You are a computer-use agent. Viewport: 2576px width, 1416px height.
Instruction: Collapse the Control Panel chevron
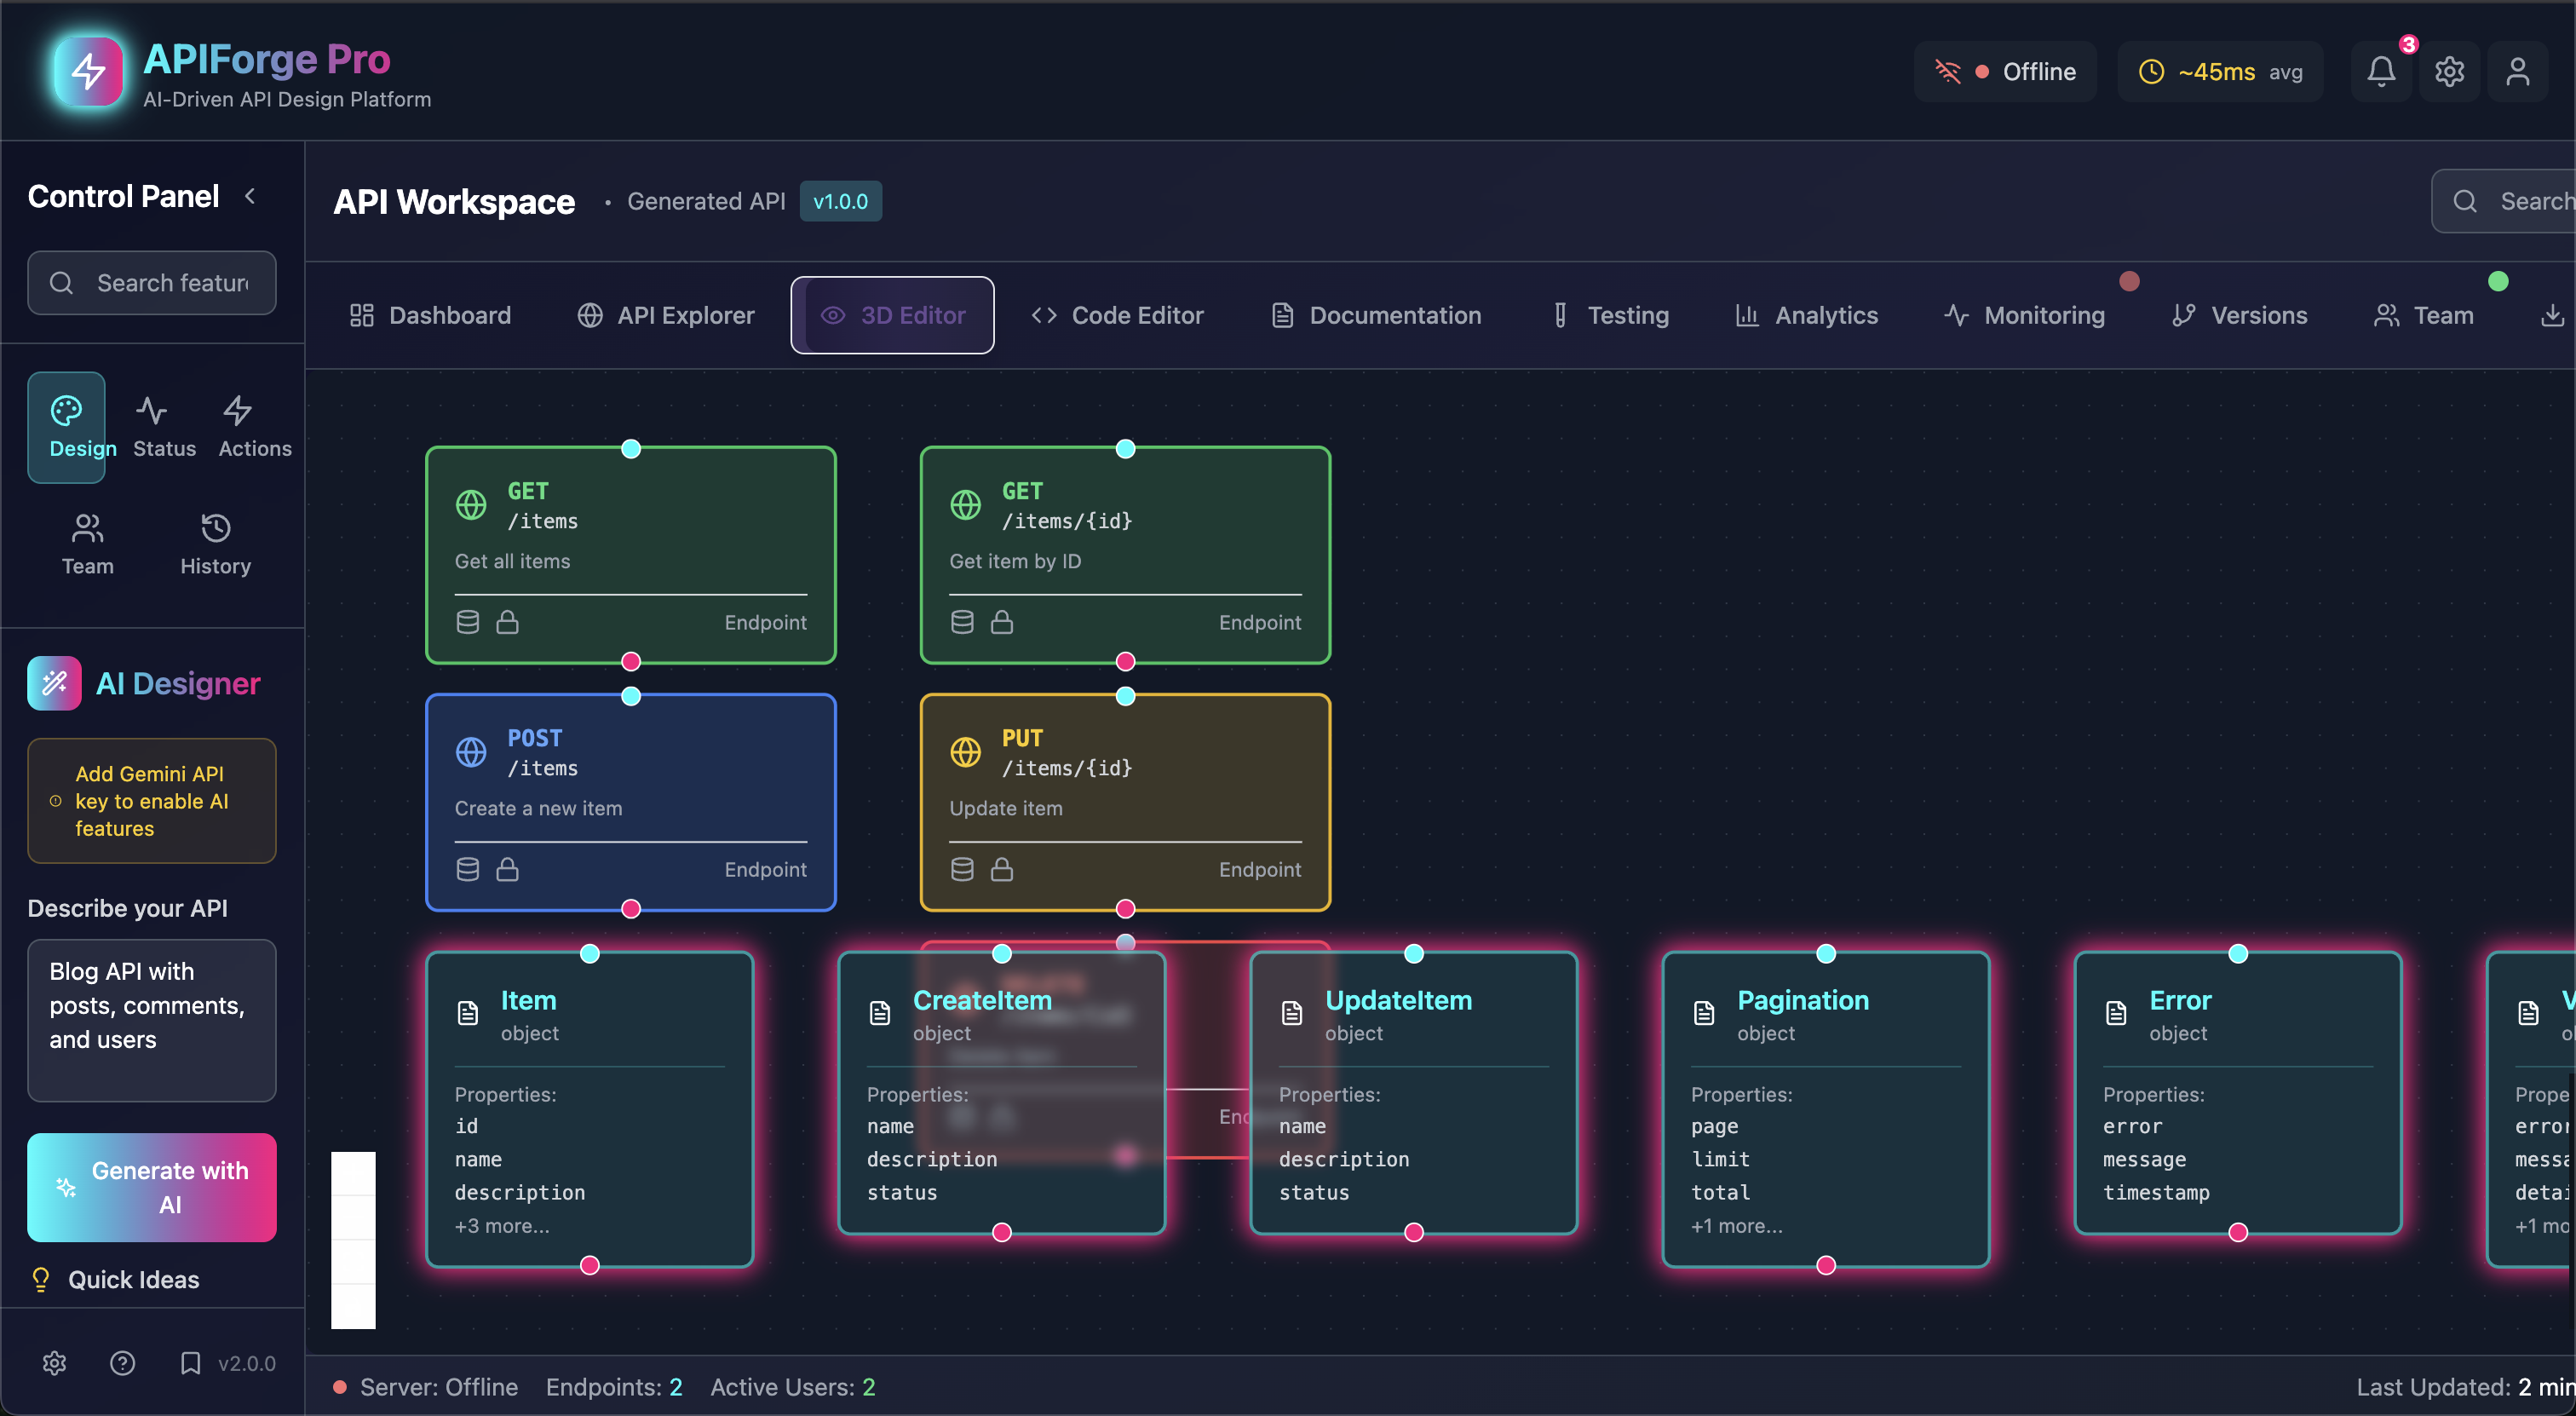pyautogui.click(x=251, y=196)
